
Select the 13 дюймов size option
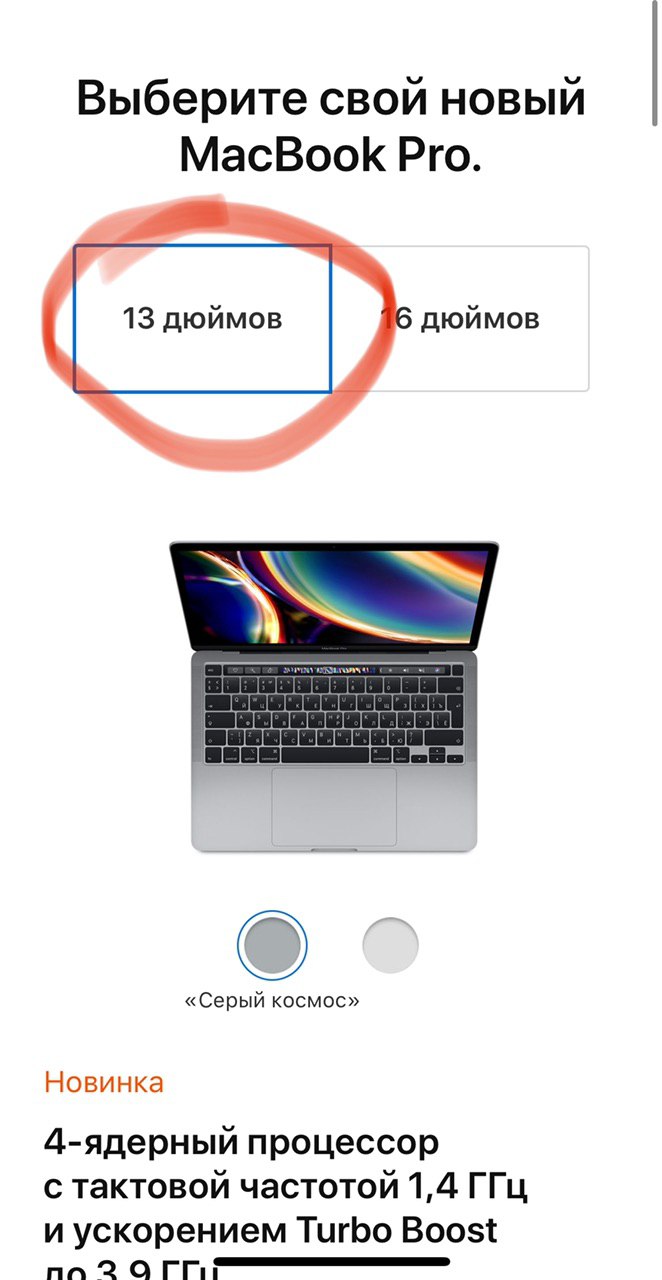tap(202, 319)
